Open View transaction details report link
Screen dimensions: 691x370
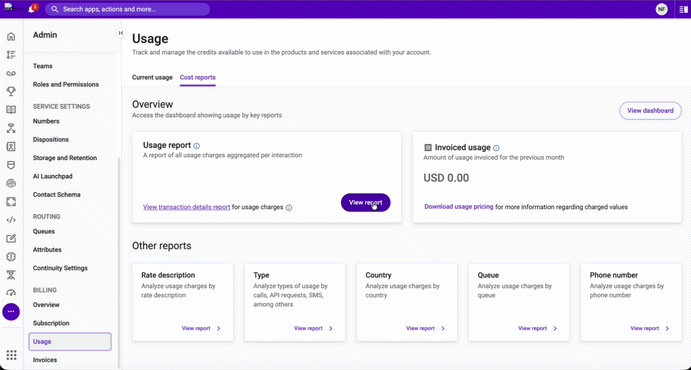click(186, 207)
